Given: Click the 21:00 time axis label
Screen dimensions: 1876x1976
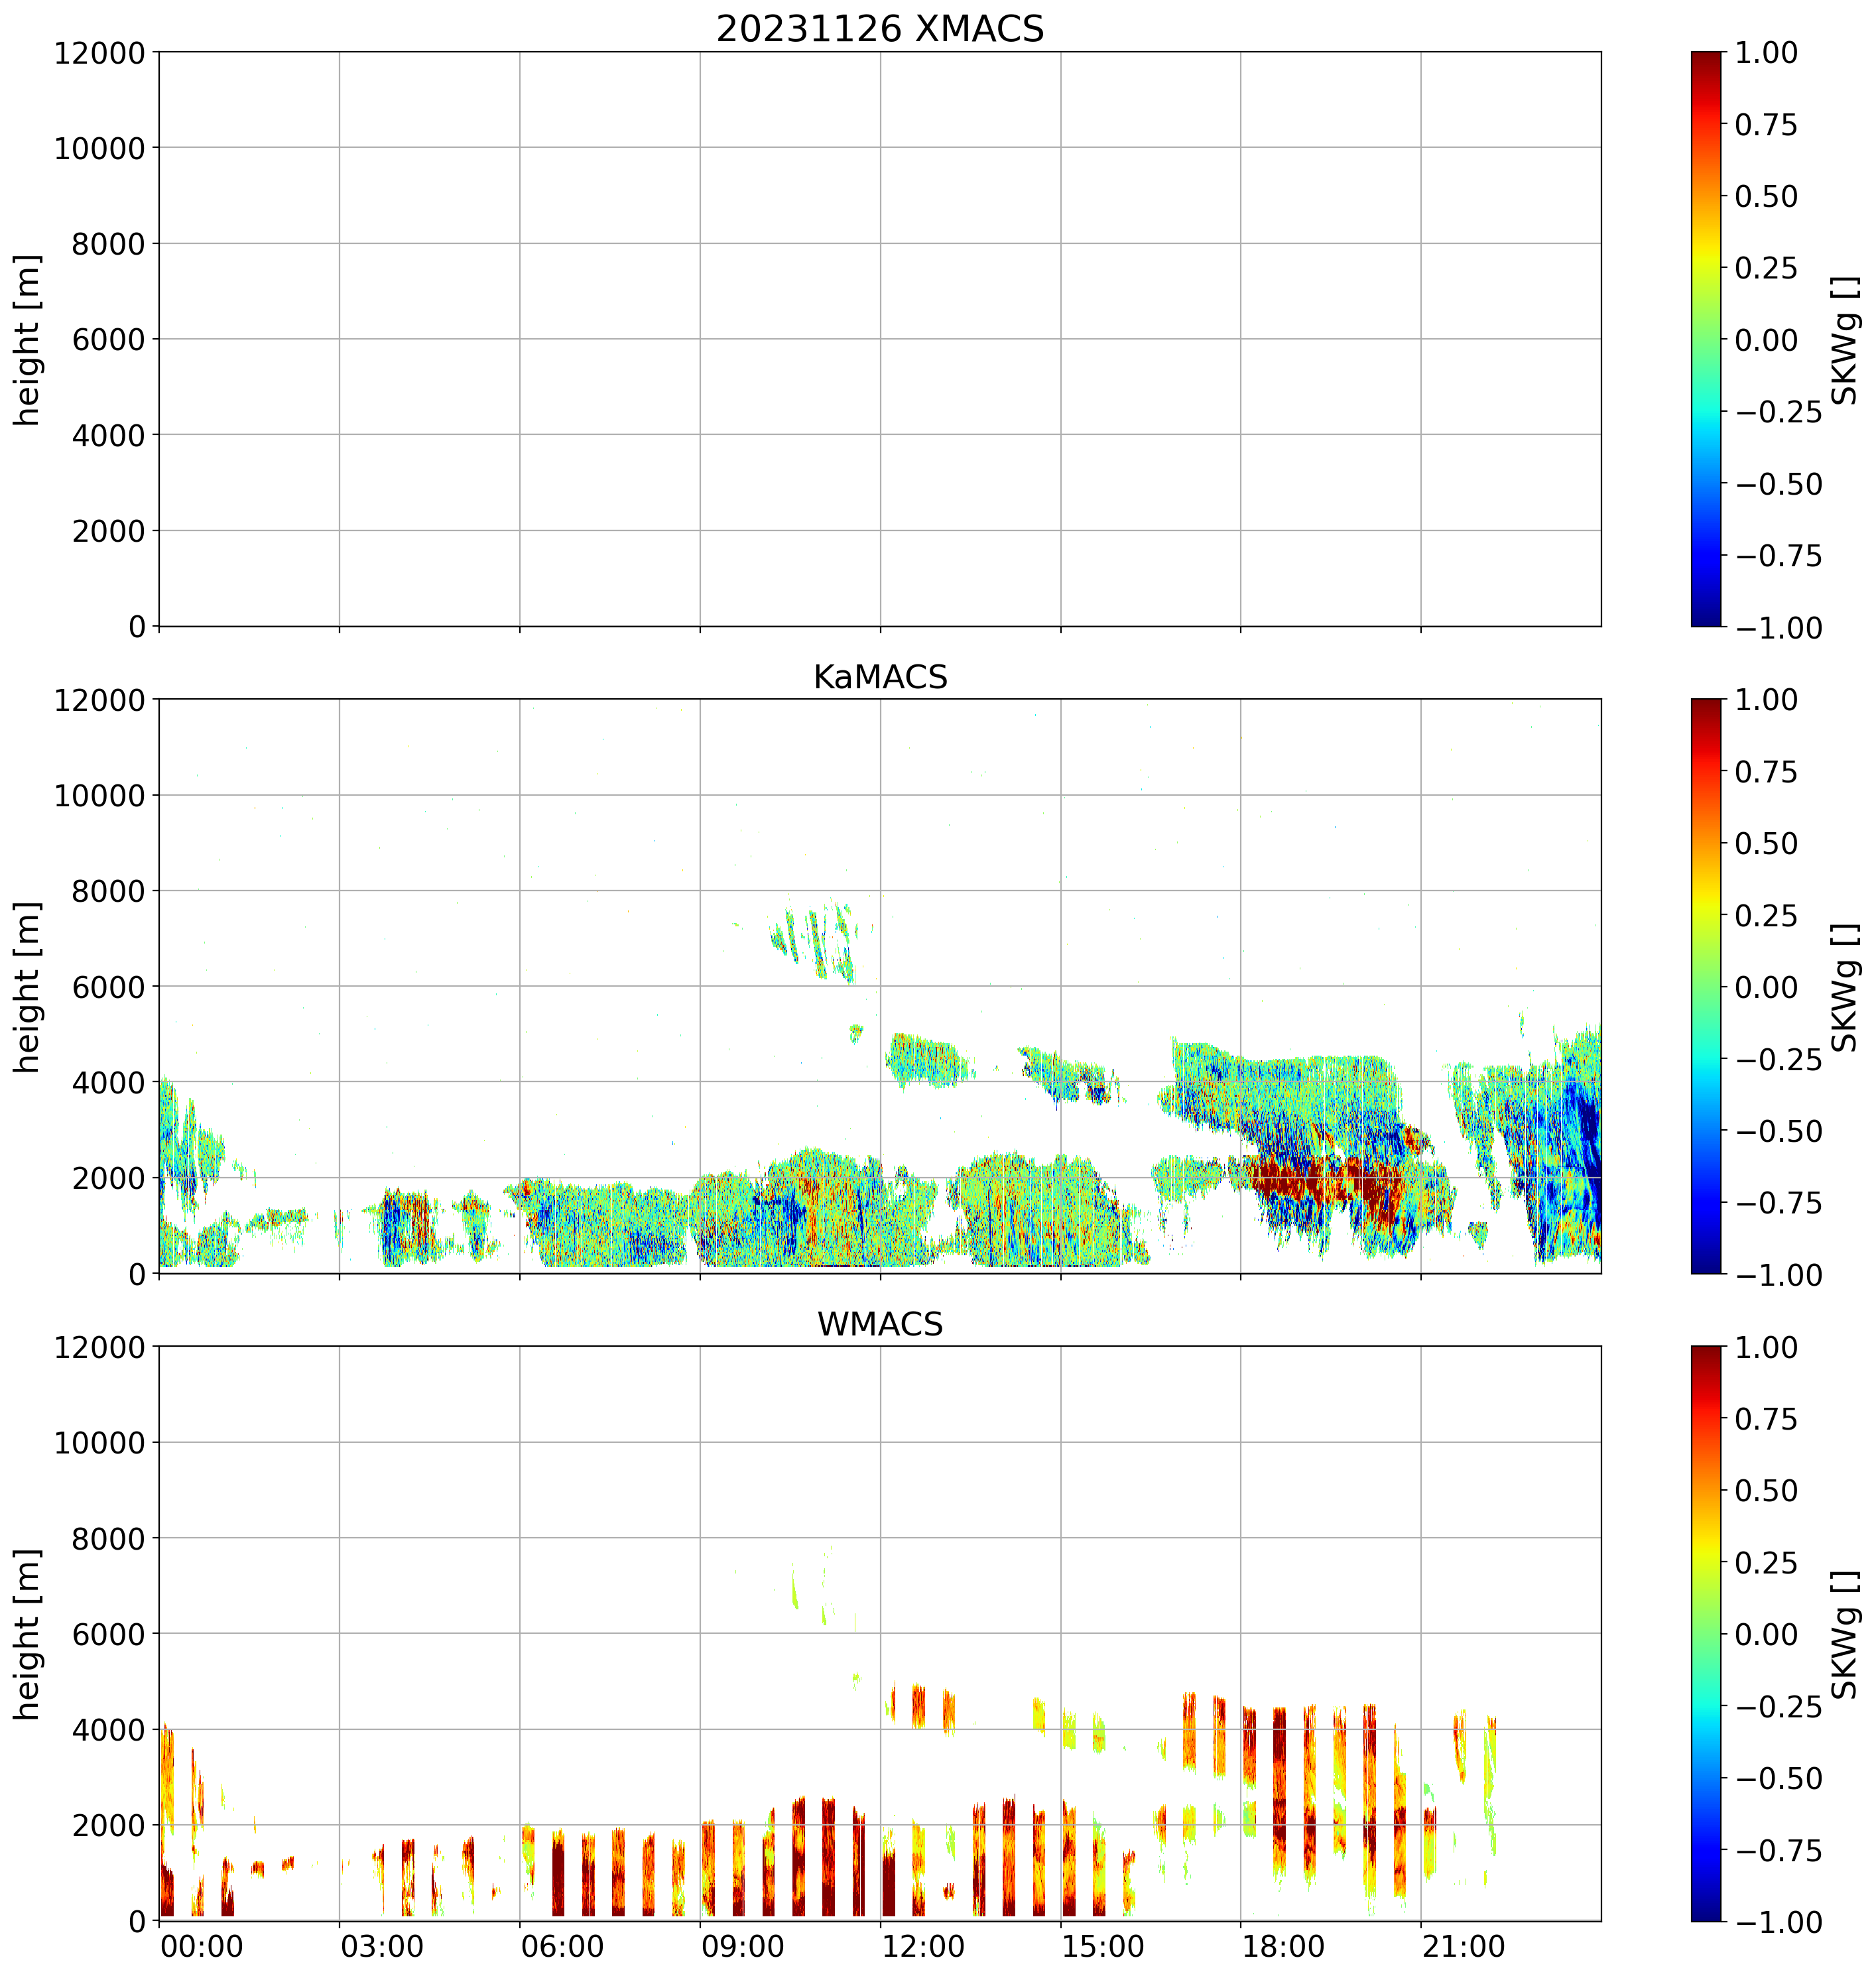Looking at the screenshot, I should click(x=1463, y=1947).
